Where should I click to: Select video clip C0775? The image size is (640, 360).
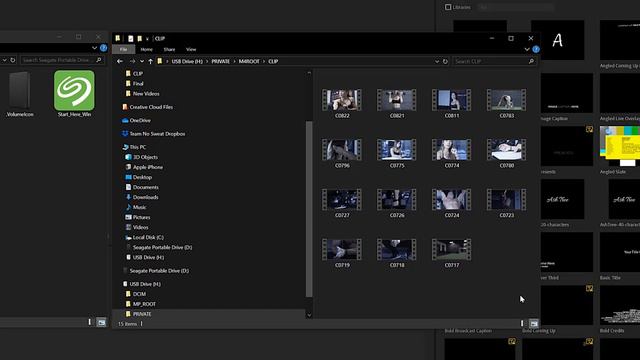pyautogui.click(x=397, y=153)
